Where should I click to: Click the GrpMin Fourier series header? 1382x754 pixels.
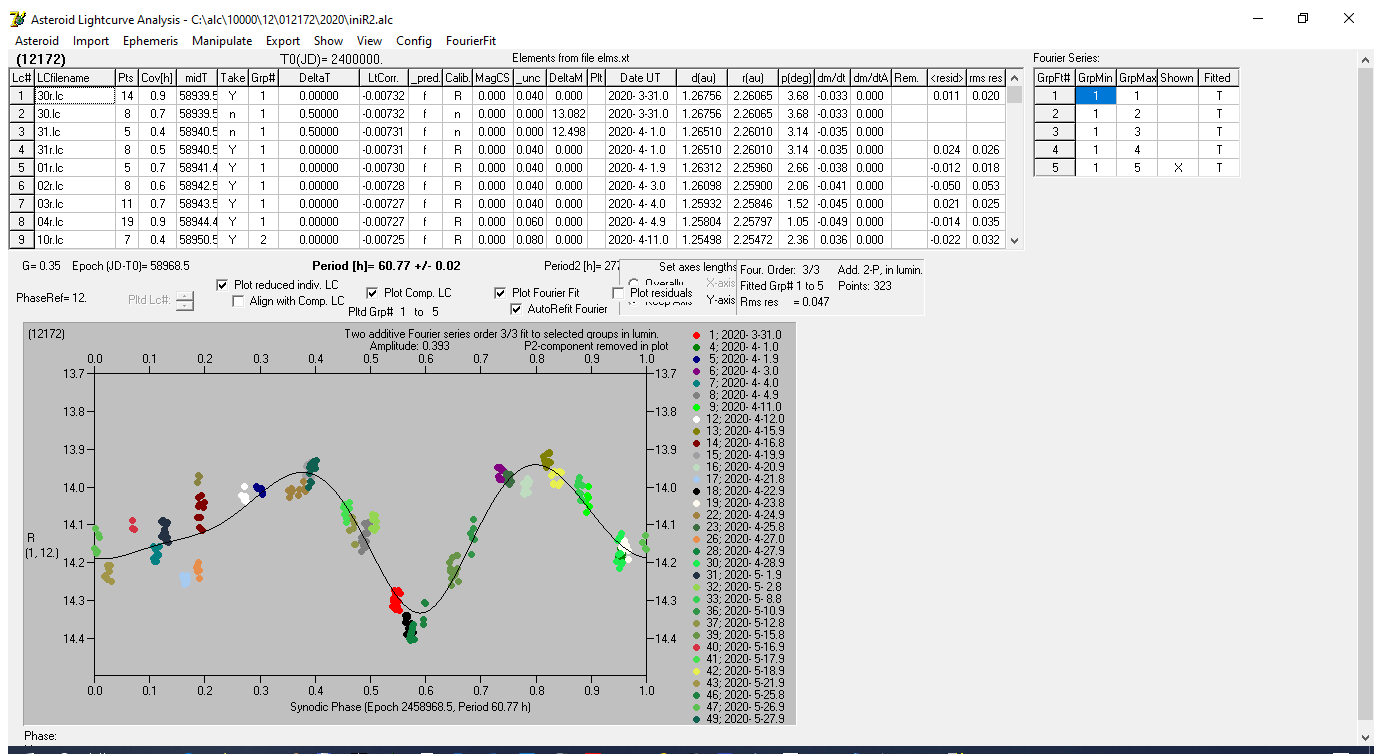pyautogui.click(x=1096, y=77)
